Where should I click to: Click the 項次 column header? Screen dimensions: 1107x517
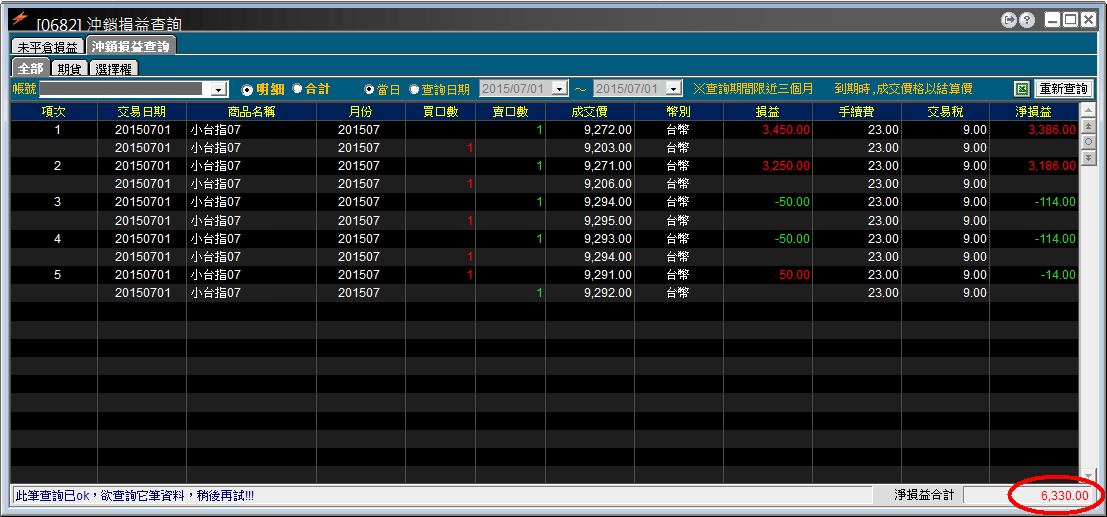point(54,112)
